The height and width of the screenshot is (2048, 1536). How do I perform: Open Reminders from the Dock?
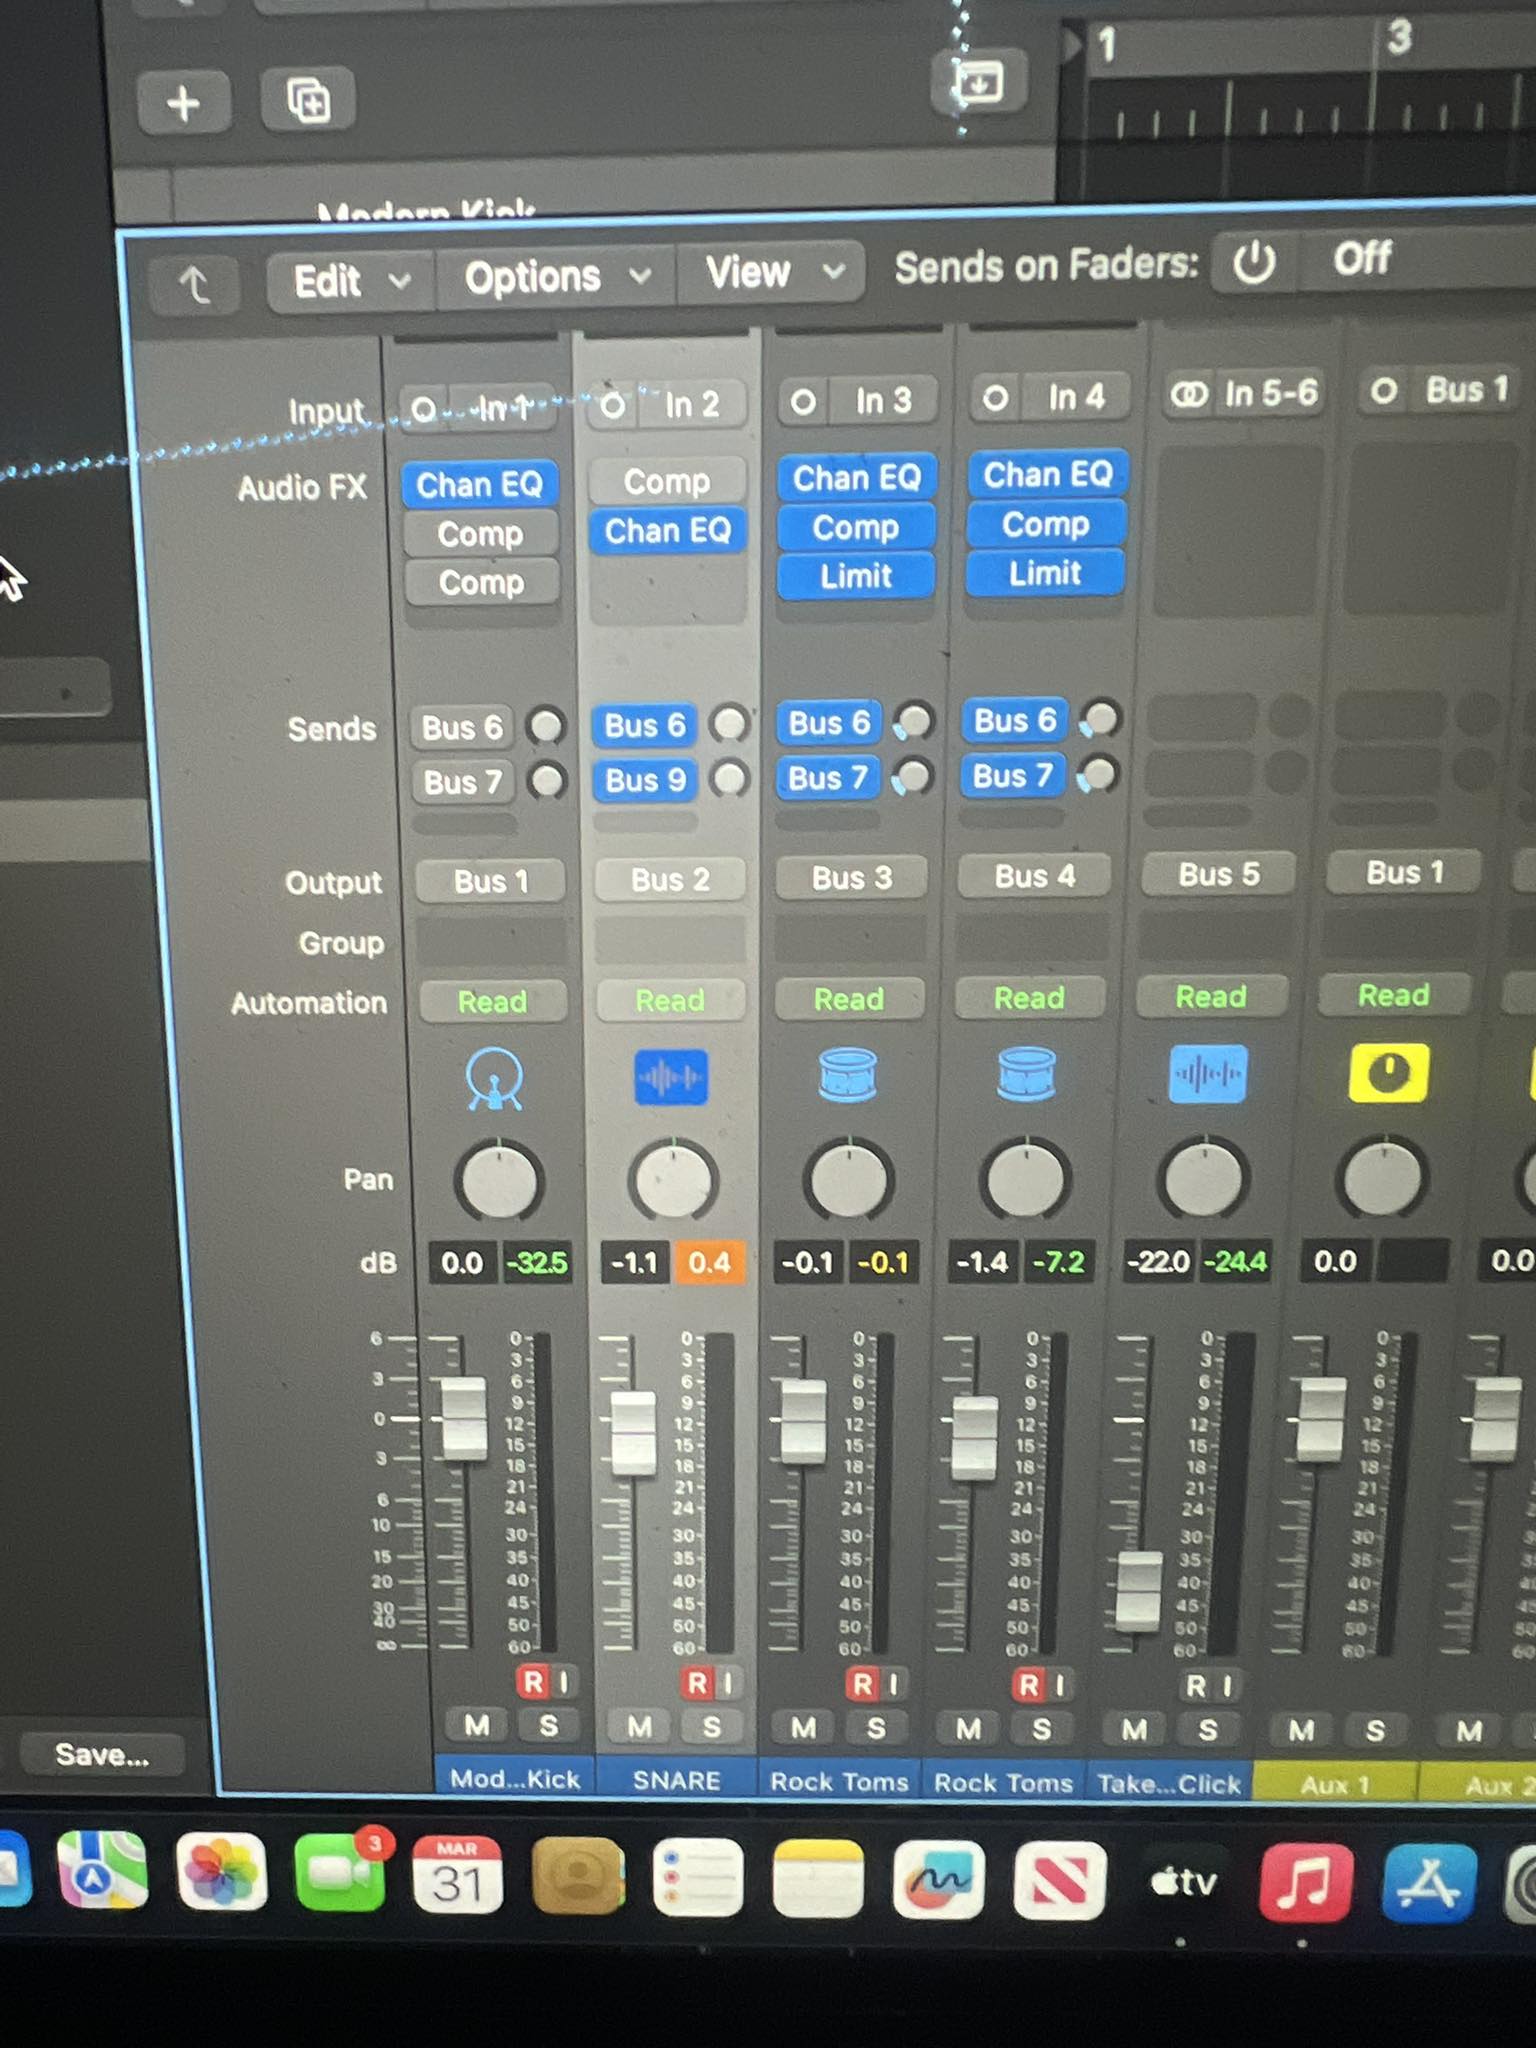click(x=698, y=1878)
